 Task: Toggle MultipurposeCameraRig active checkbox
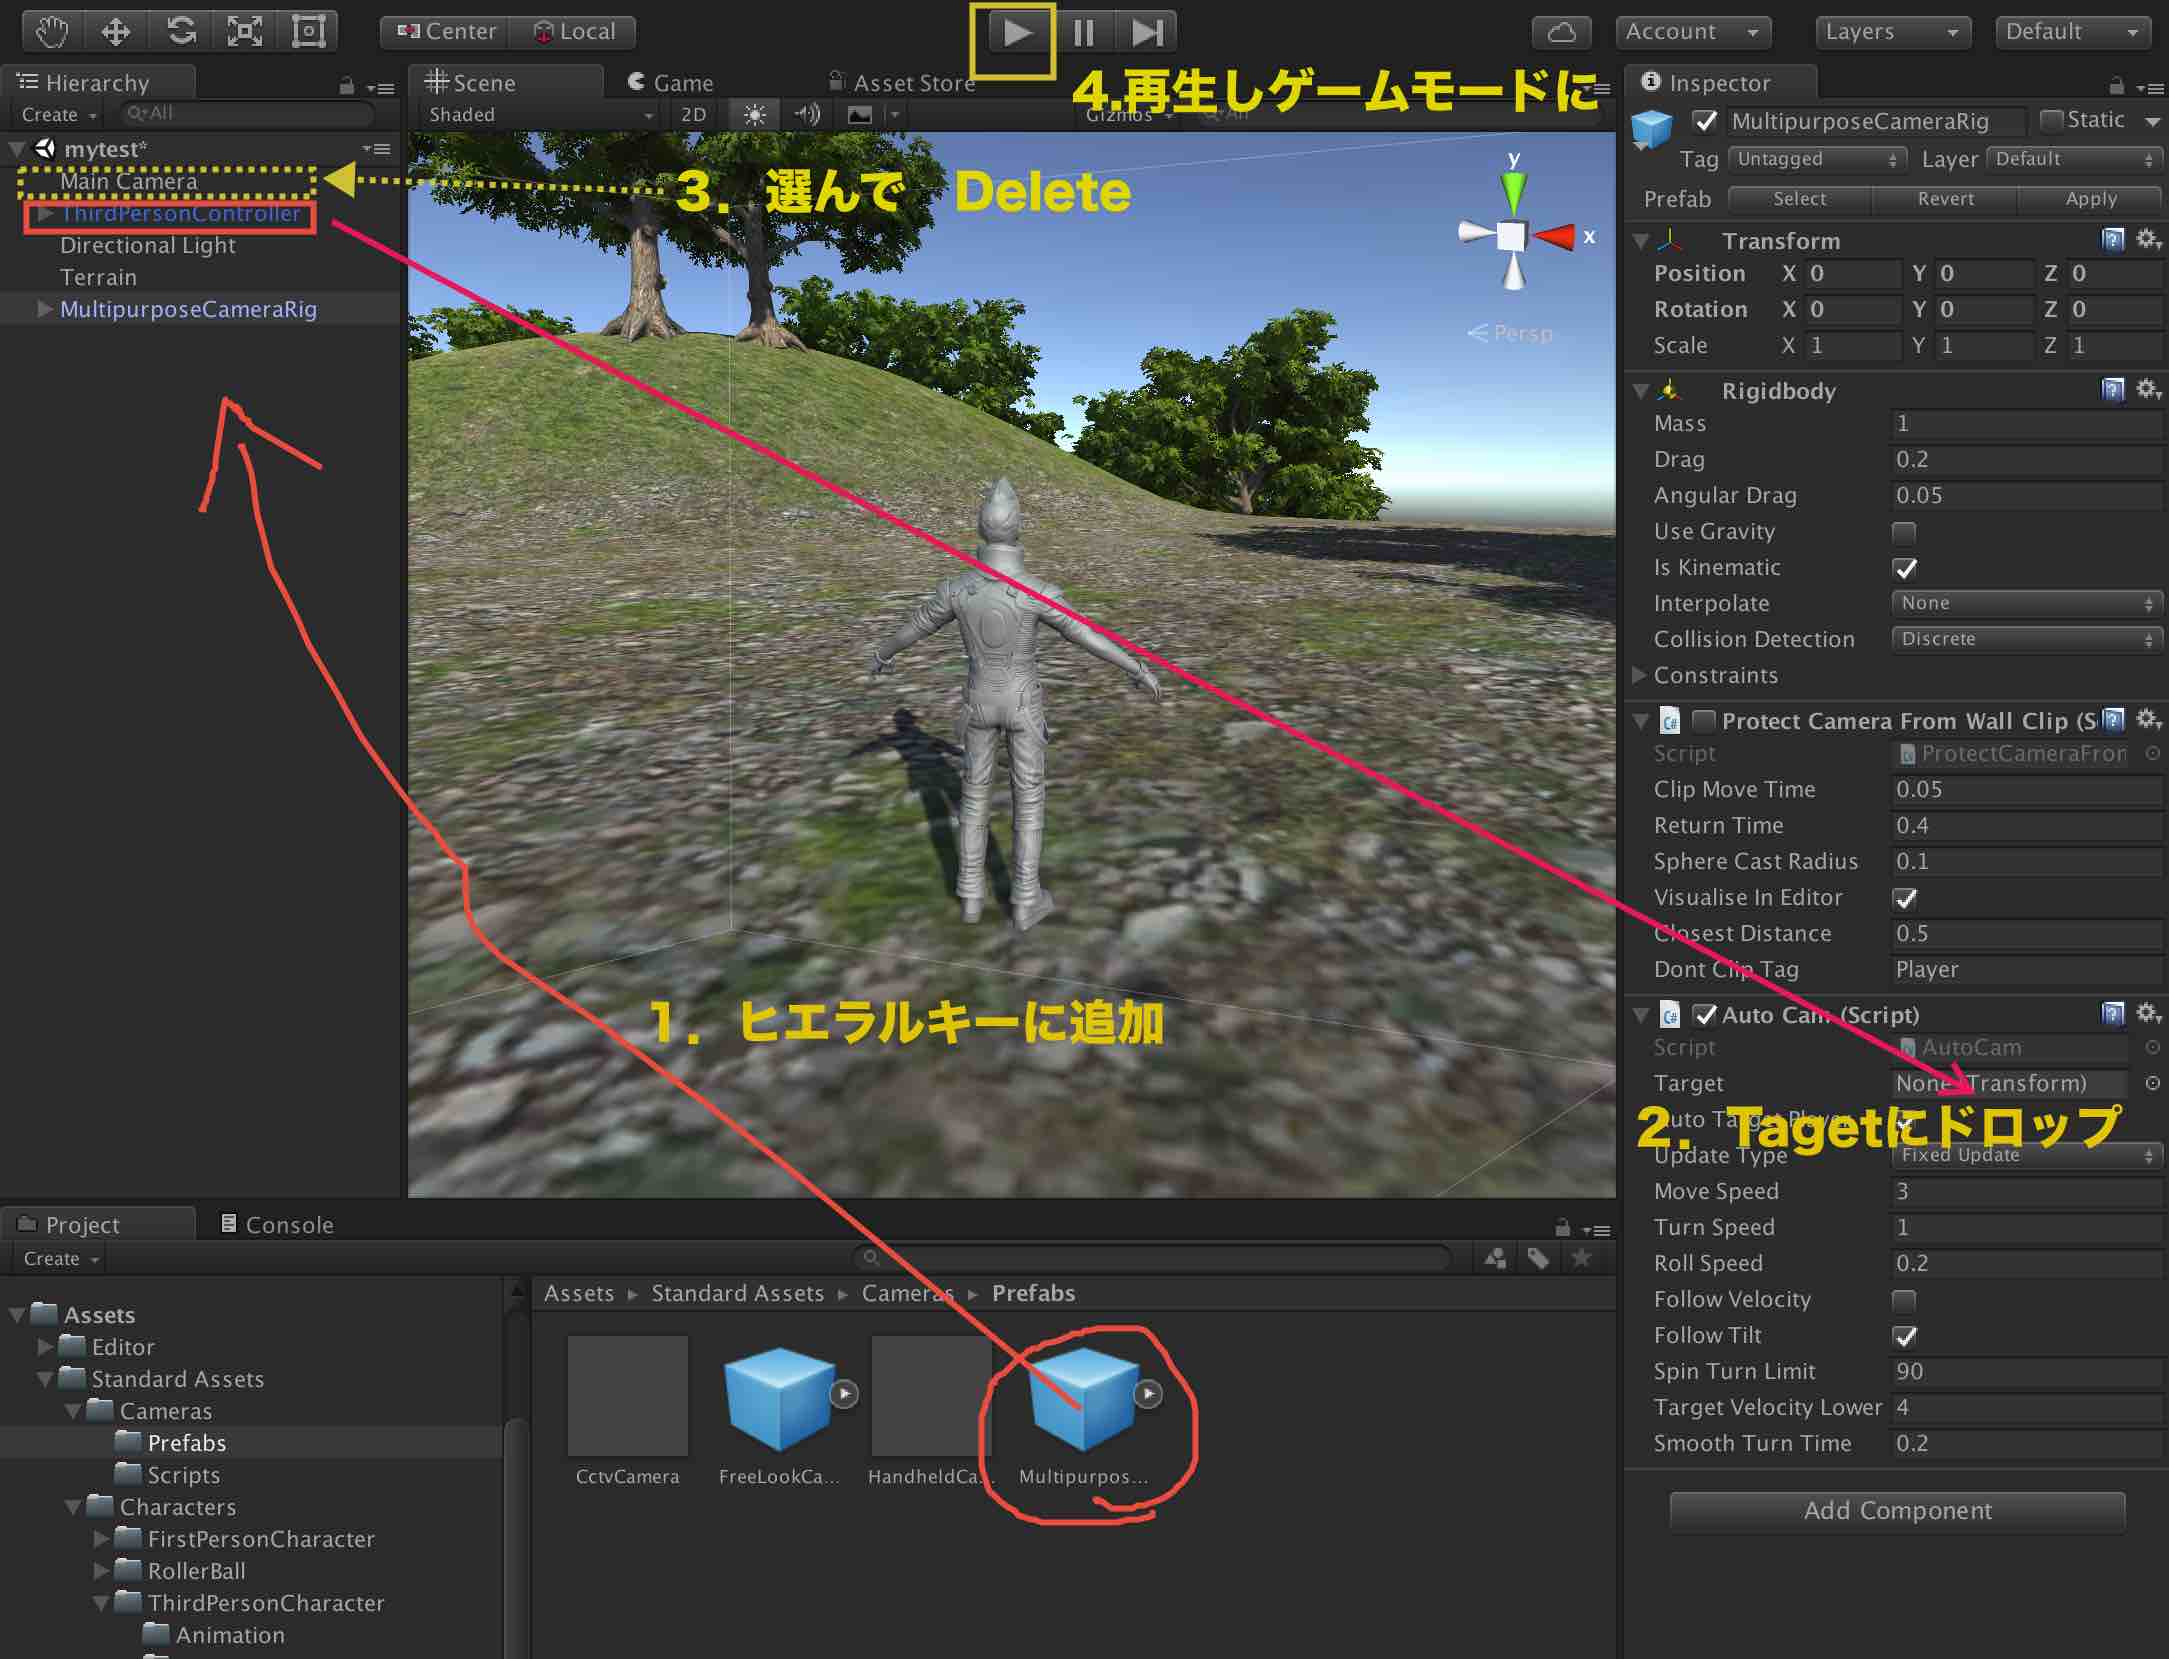pyautogui.click(x=1706, y=122)
